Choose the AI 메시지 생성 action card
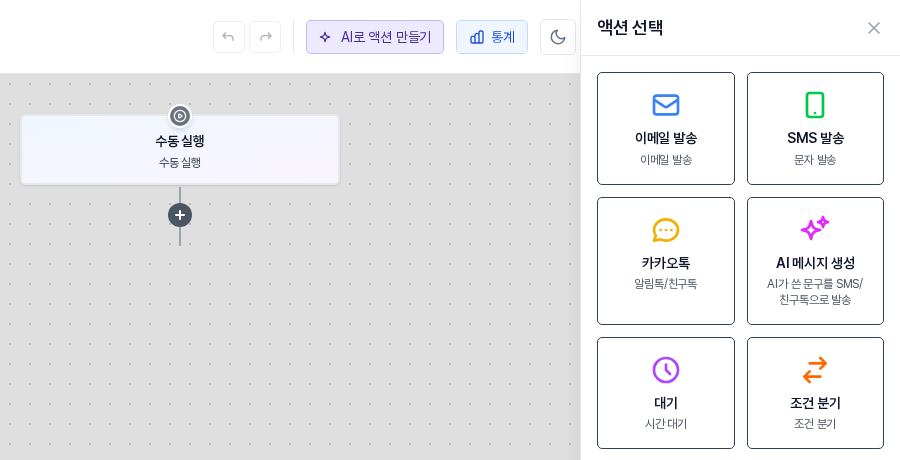This screenshot has width=900, height=460. coord(815,261)
